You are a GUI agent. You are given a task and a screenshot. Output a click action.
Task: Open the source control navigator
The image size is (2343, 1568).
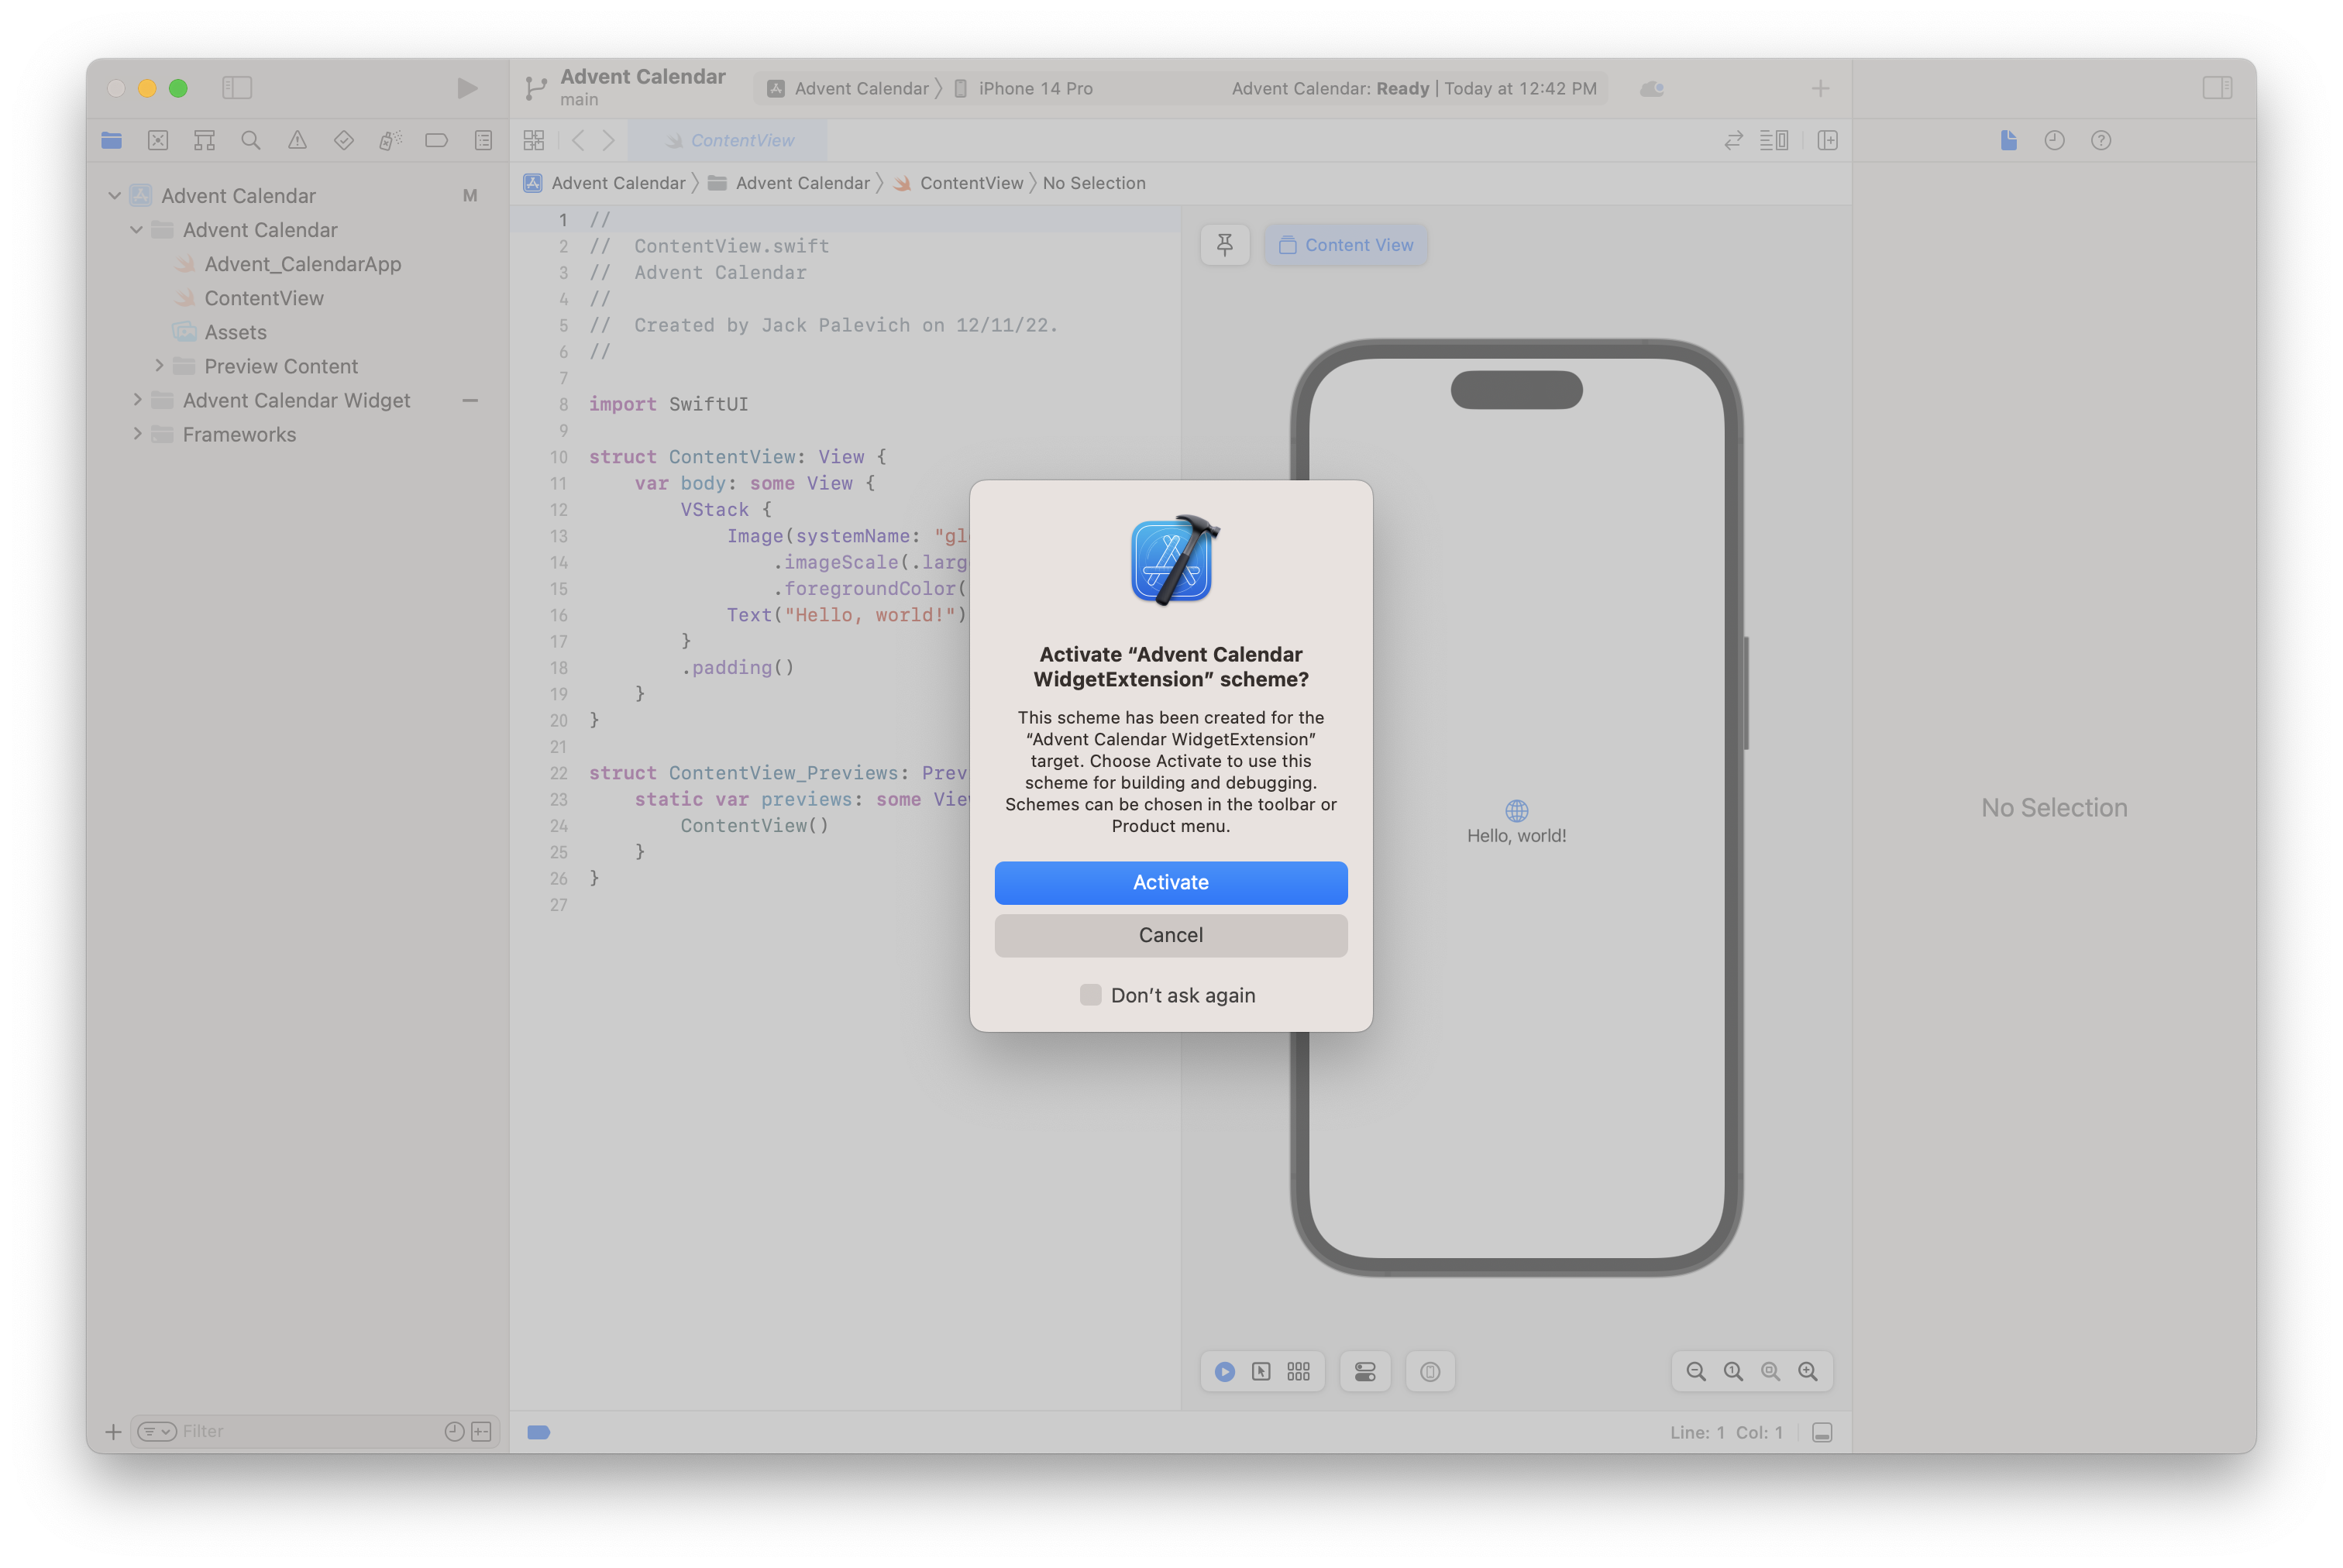coord(158,140)
